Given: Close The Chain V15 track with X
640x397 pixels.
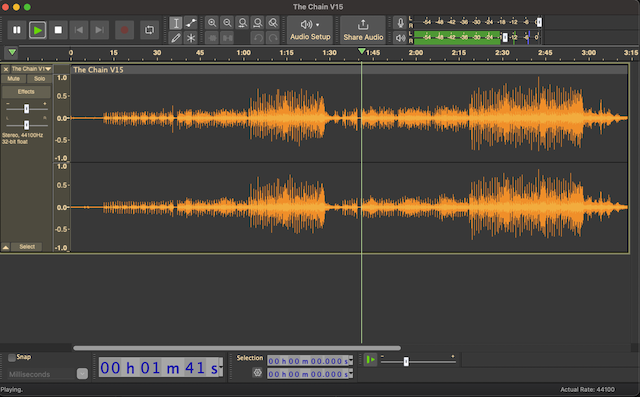Looking at the screenshot, I should coord(6,69).
